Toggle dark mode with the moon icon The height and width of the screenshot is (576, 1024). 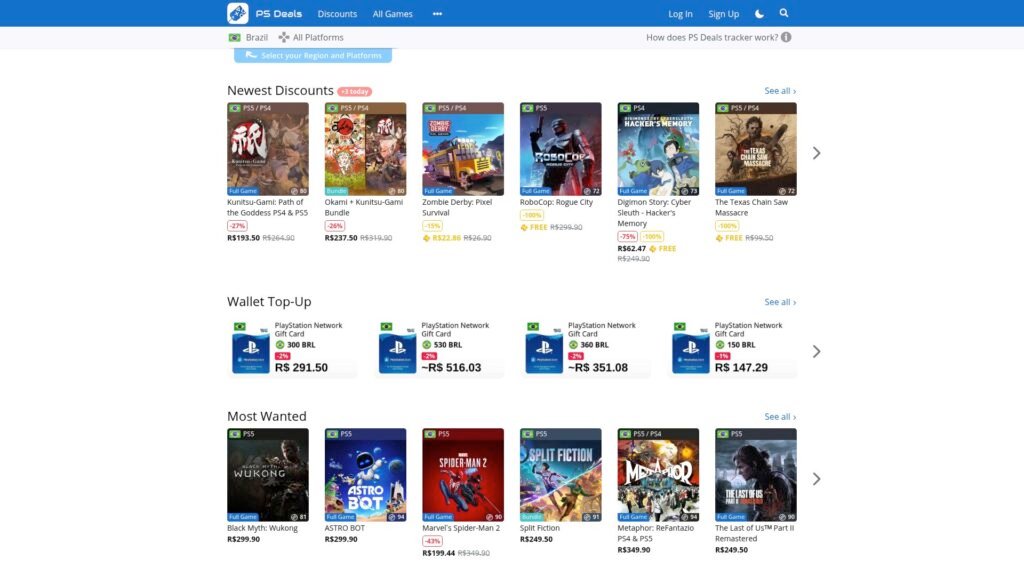[x=759, y=14]
